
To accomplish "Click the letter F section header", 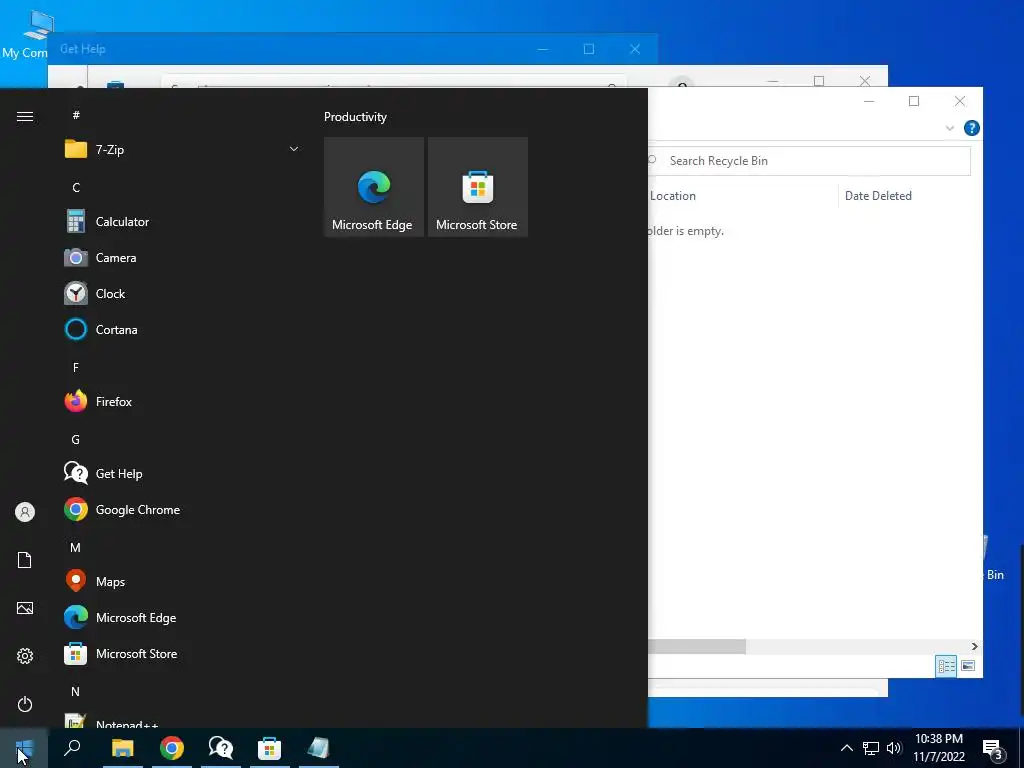I will [76, 367].
